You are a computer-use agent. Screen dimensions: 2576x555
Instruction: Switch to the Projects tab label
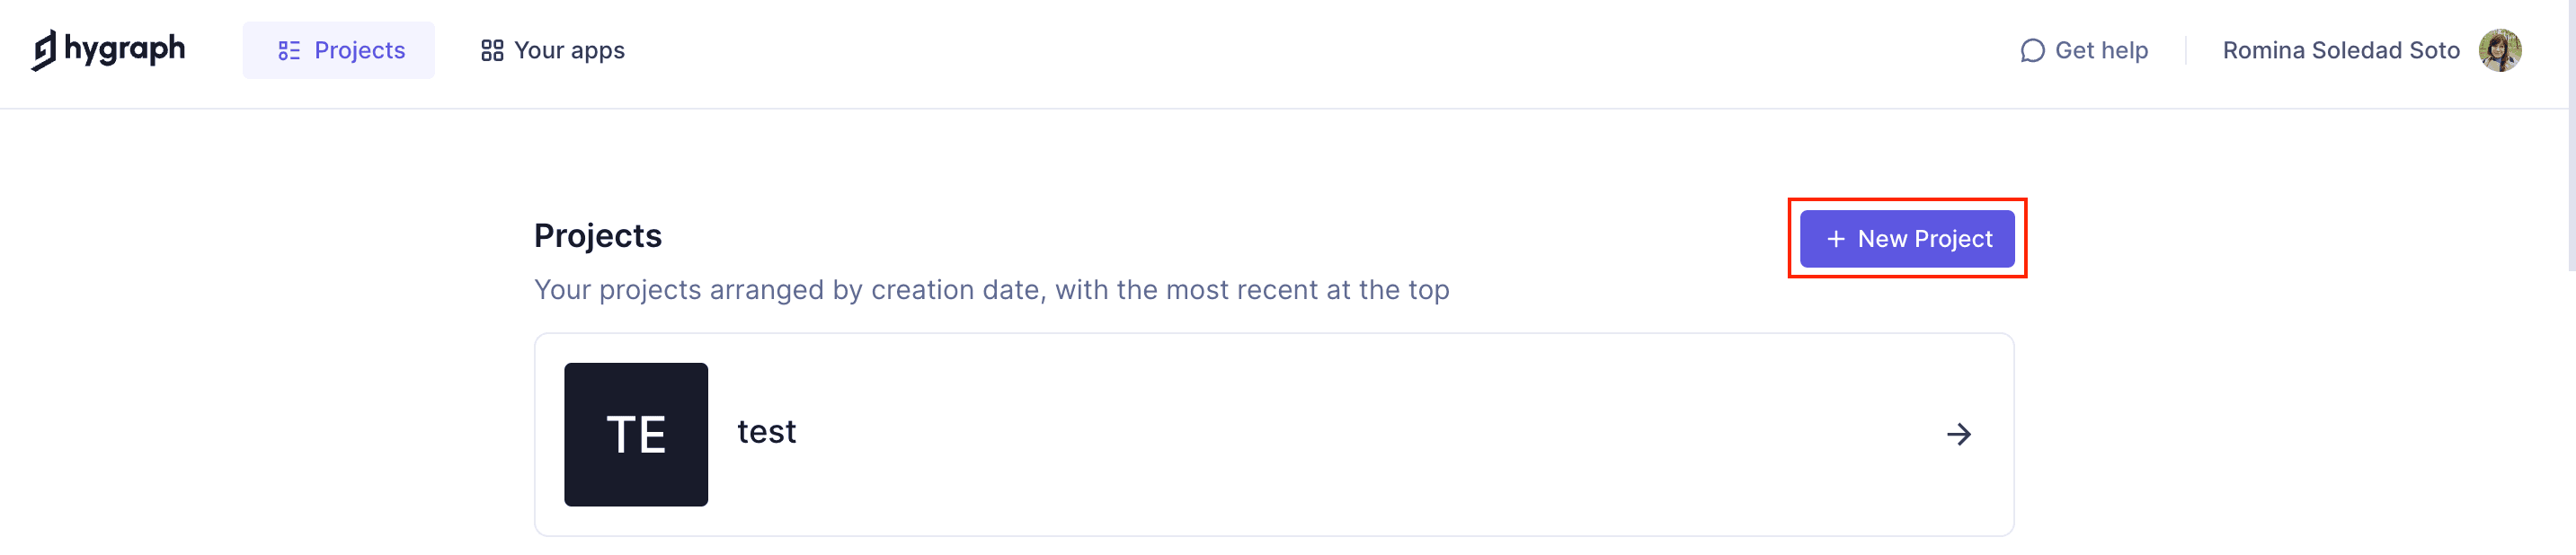(359, 51)
